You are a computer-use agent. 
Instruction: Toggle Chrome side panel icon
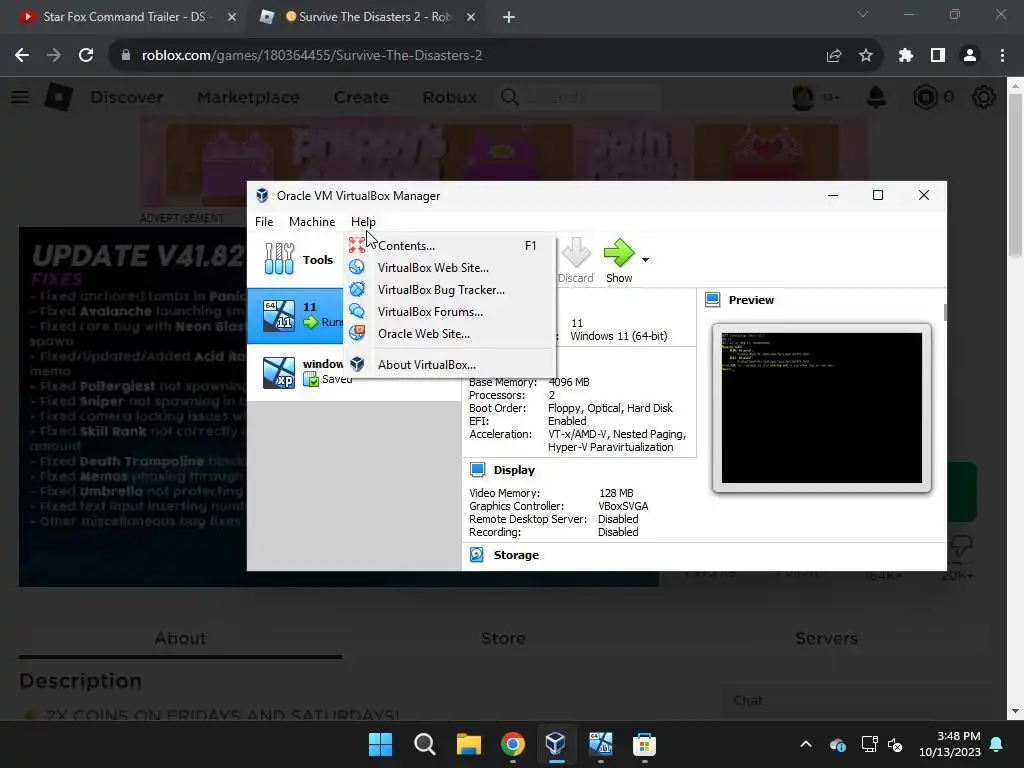pos(938,56)
